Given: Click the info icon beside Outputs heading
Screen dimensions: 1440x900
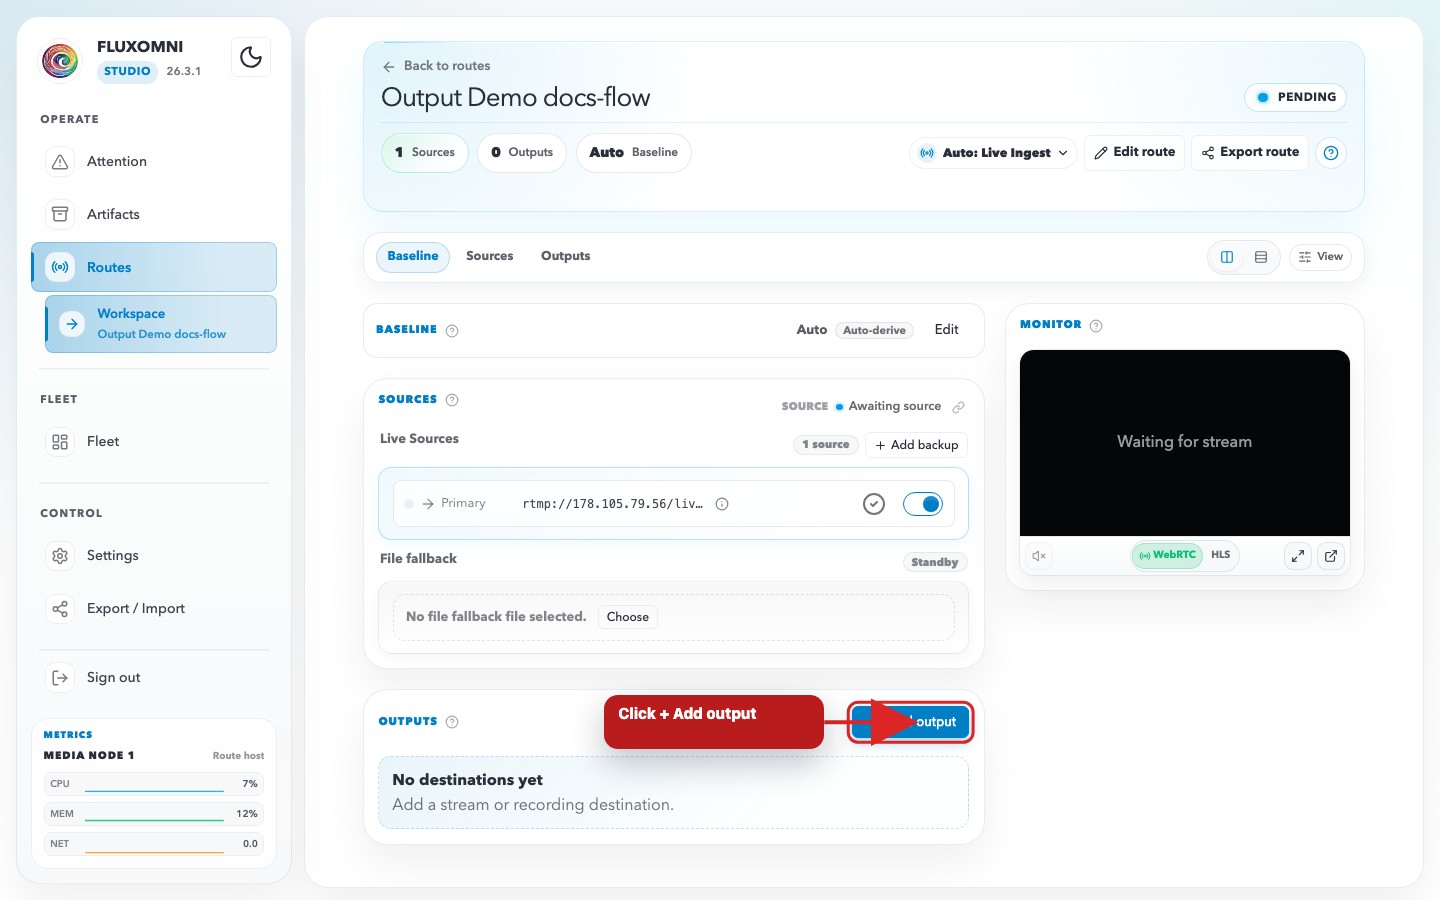Looking at the screenshot, I should pos(452,722).
